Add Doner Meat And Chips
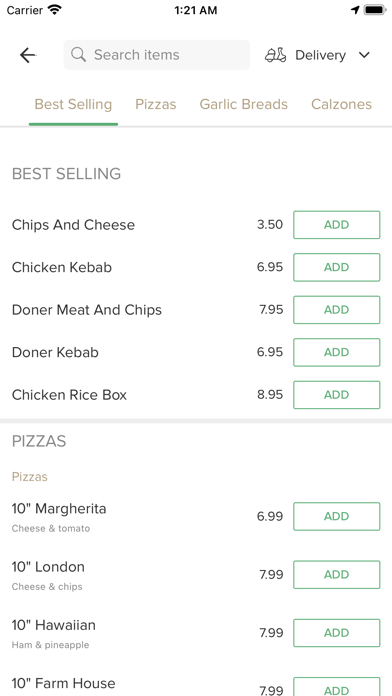This screenshot has width=392, height=696. 337,310
